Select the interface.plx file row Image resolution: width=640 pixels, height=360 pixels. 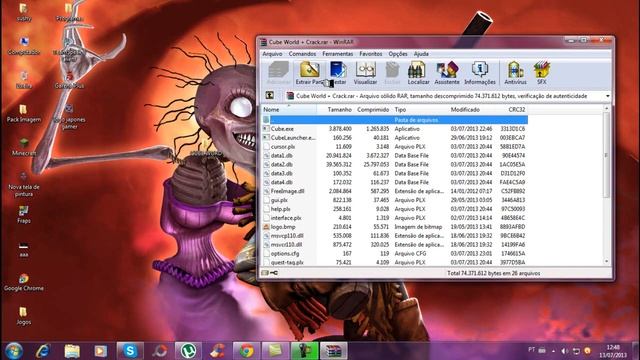point(395,218)
